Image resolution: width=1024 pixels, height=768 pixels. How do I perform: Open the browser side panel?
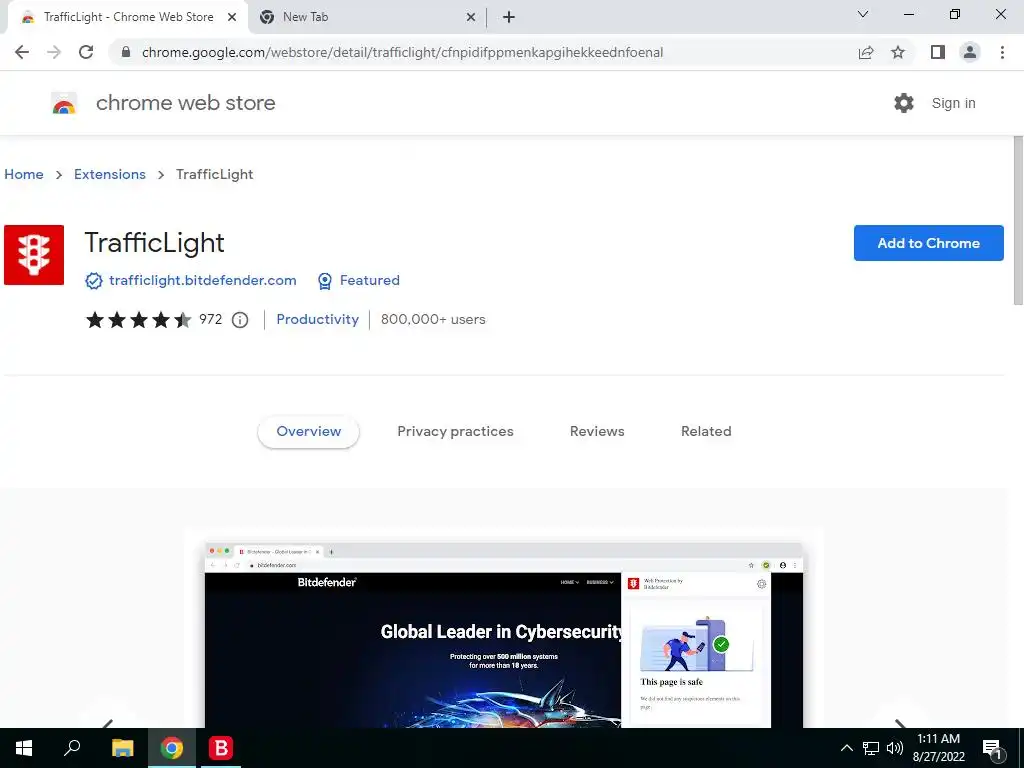[x=938, y=52]
